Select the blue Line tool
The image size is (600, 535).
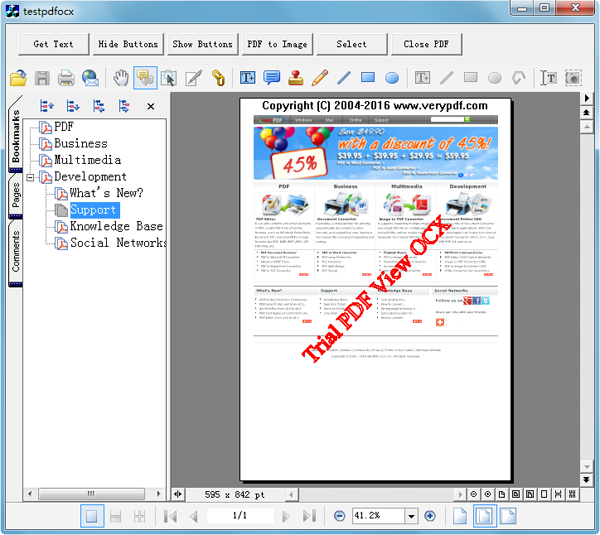pyautogui.click(x=344, y=78)
